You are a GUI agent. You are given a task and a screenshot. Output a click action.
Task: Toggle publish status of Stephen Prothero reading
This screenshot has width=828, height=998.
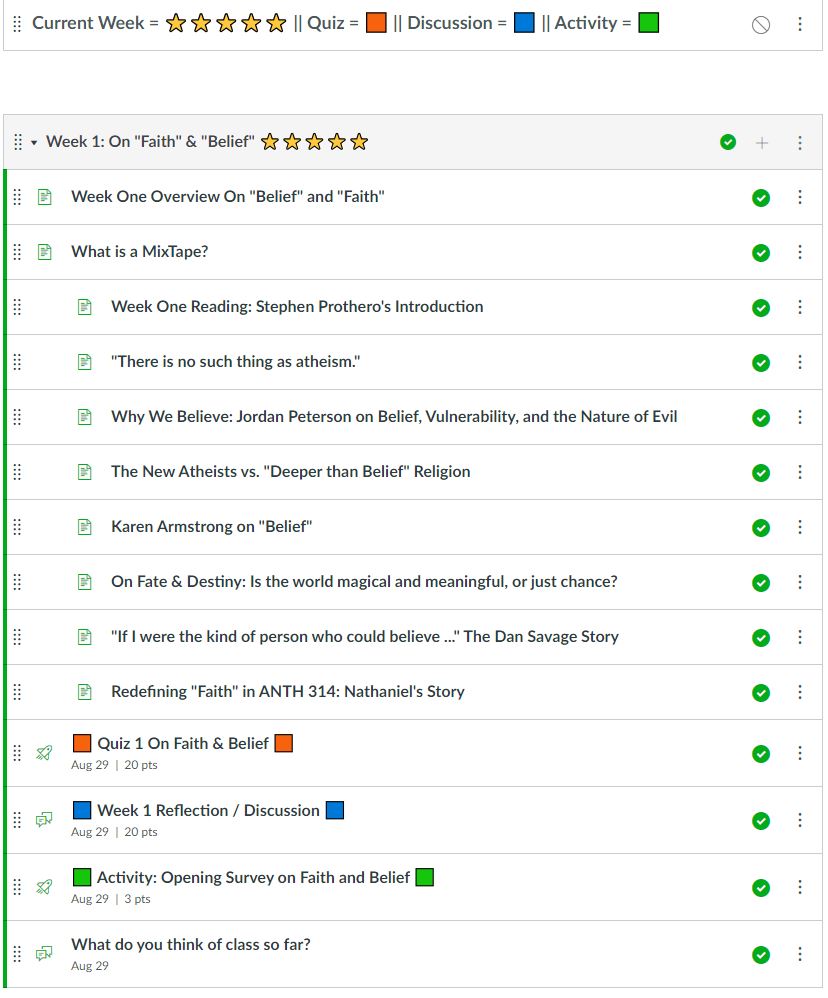761,308
